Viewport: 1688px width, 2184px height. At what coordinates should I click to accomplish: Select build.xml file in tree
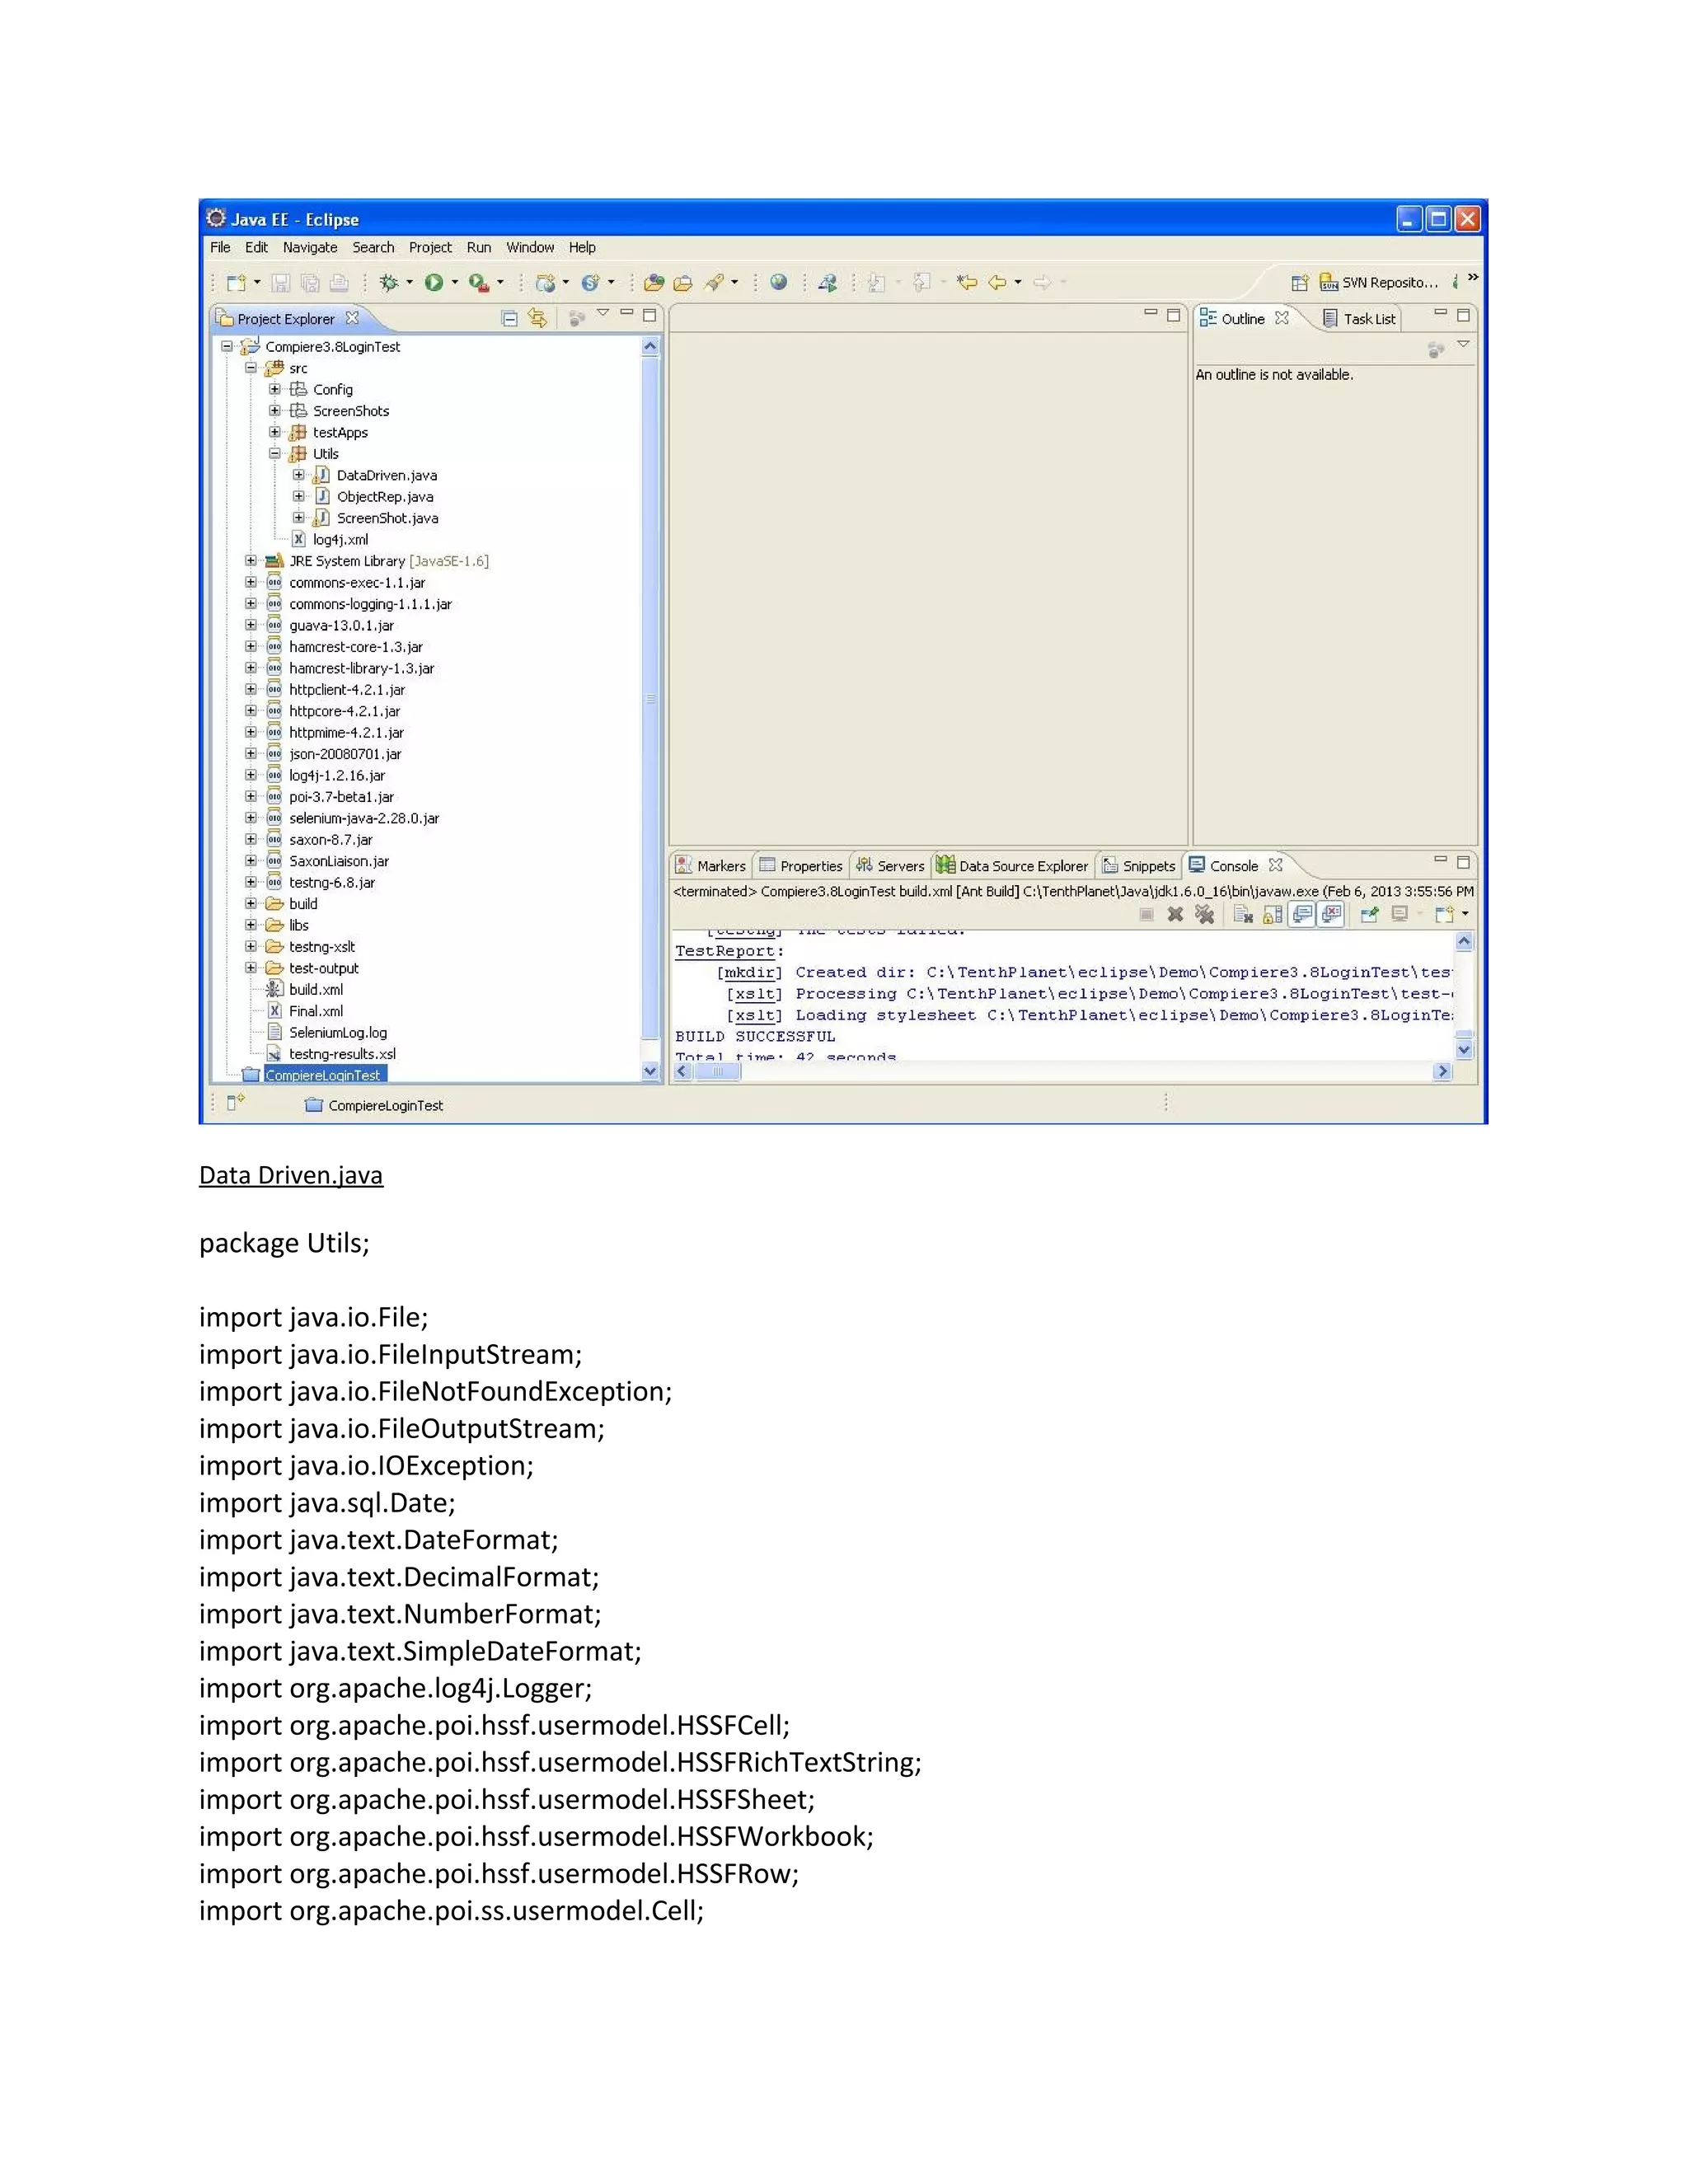click(316, 990)
